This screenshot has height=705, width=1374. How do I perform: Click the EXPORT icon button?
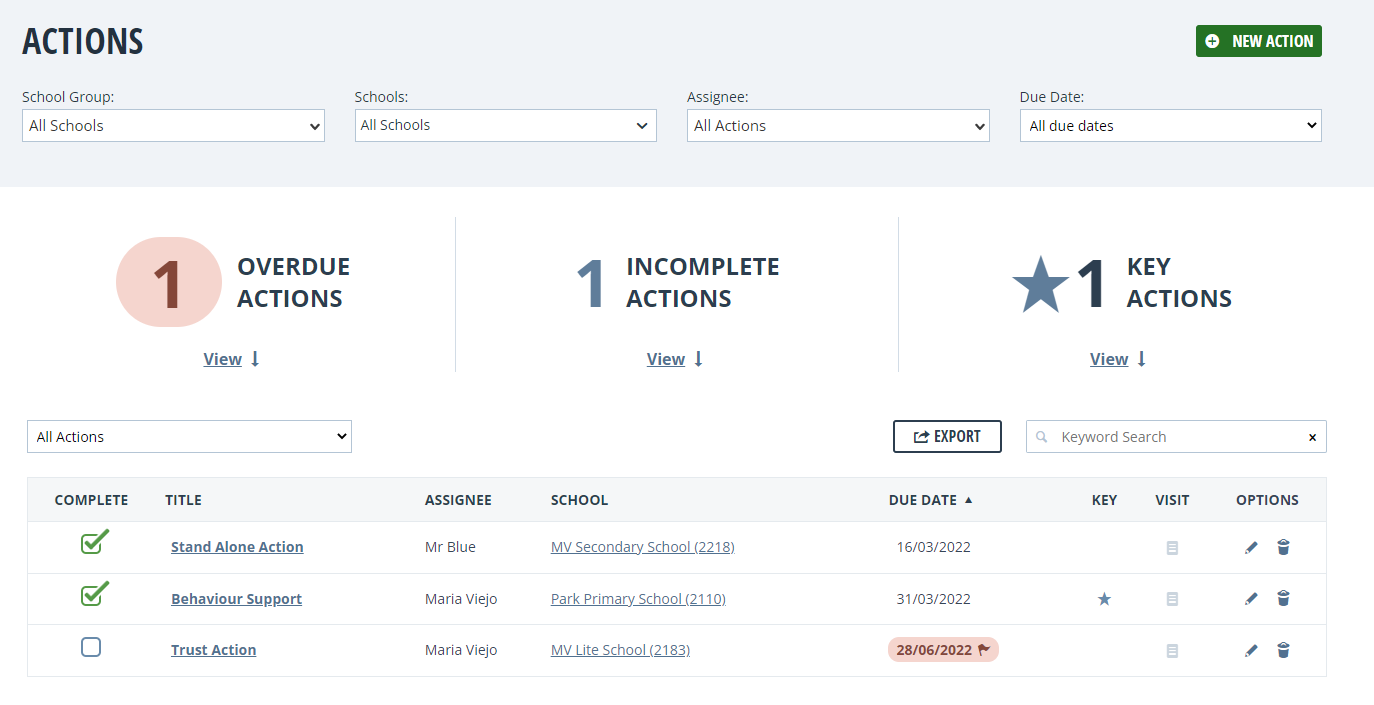(x=946, y=436)
